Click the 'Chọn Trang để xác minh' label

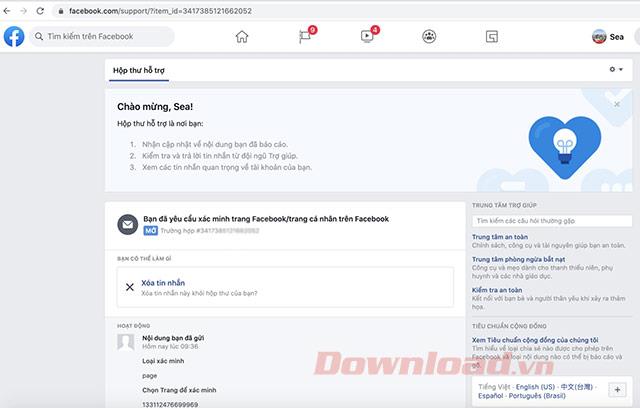tap(179, 390)
